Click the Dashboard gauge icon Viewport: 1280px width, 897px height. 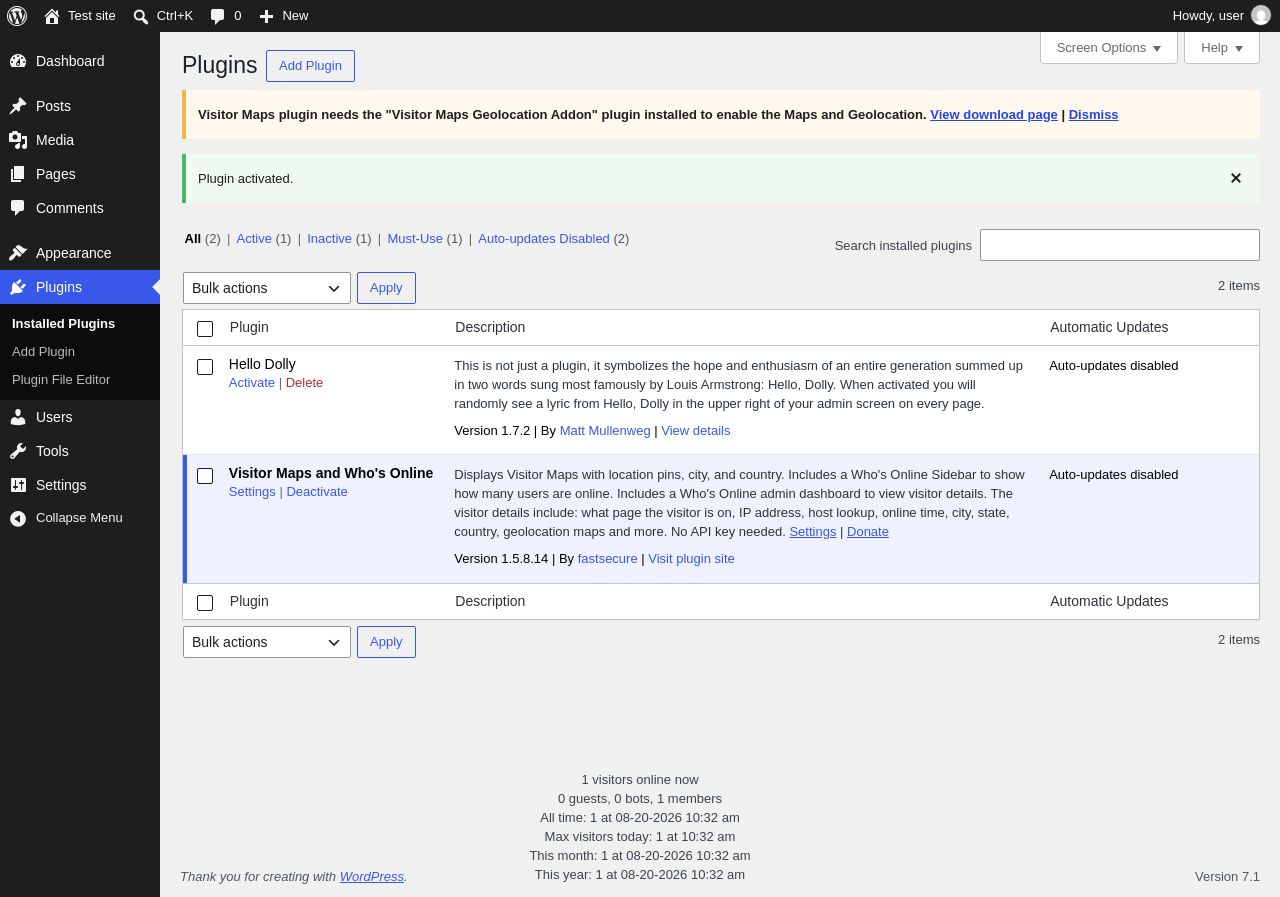tap(18, 61)
